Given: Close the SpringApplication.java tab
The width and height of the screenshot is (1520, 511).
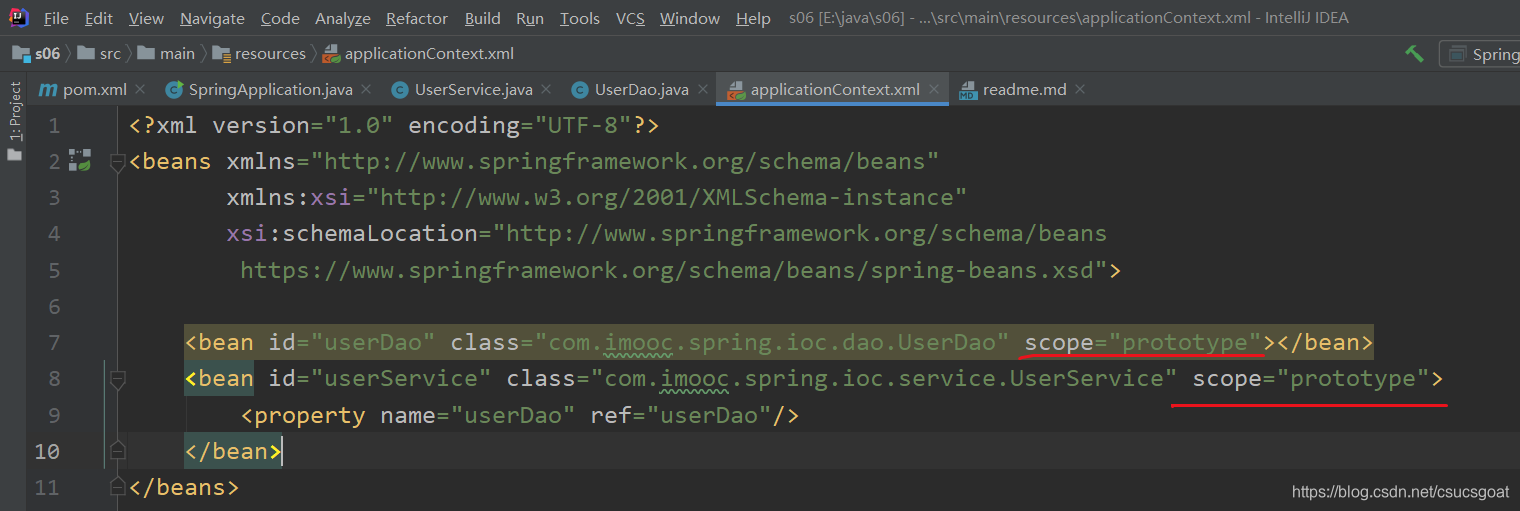Looking at the screenshot, I should 366,89.
